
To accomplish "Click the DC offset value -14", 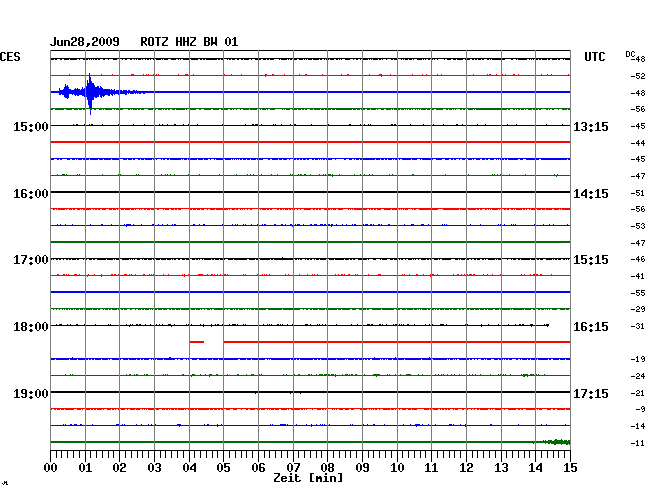I will [638, 426].
